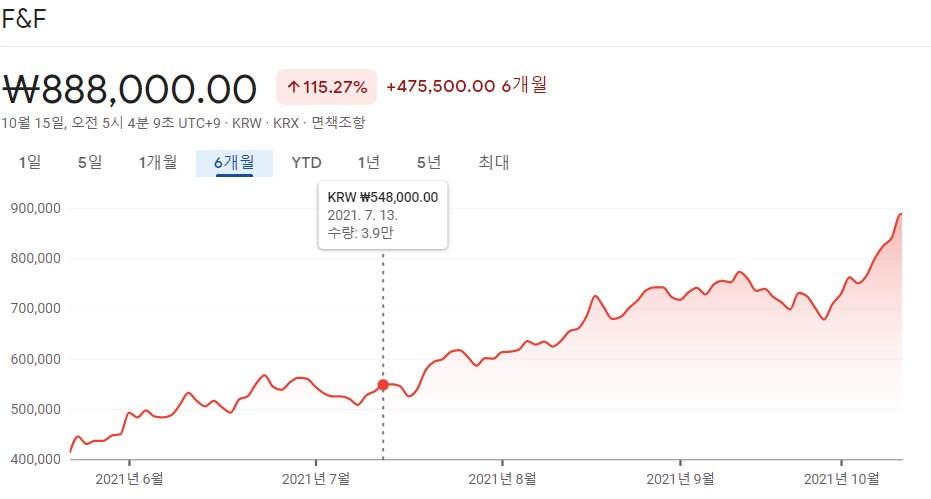Switch to the 5일 range tab

tap(89, 162)
